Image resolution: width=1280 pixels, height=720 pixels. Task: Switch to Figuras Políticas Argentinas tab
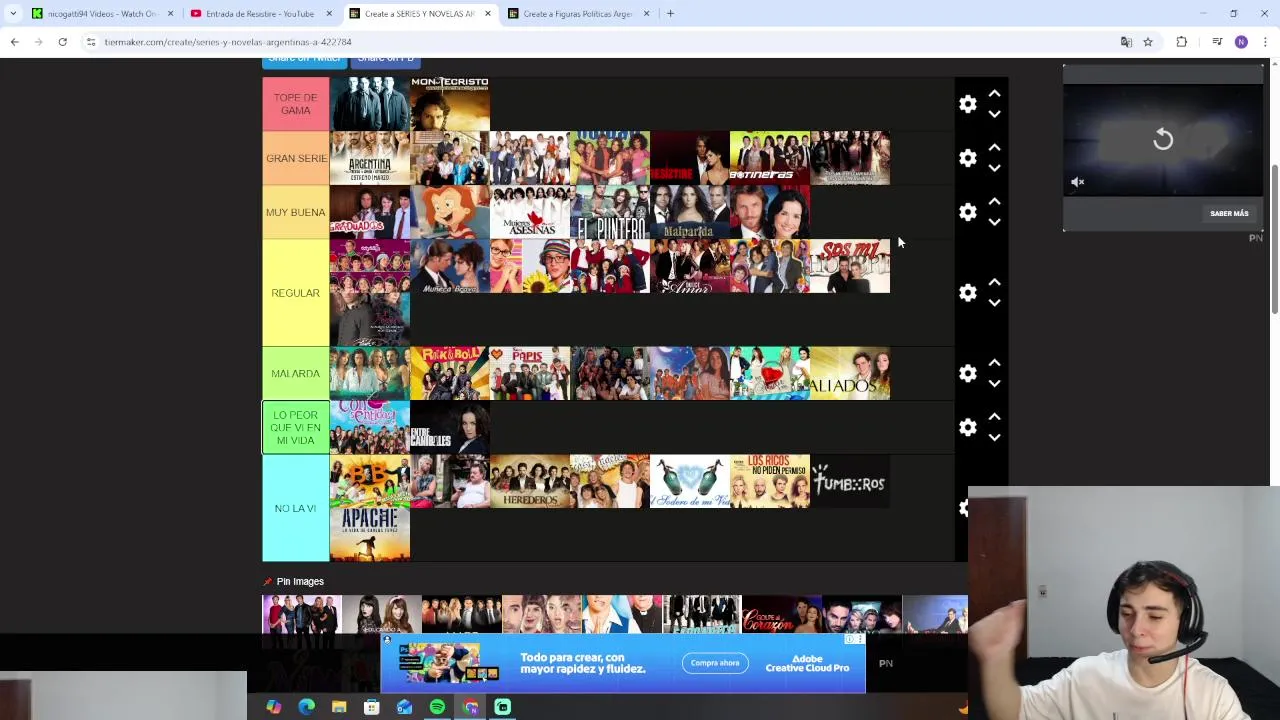tap(580, 14)
